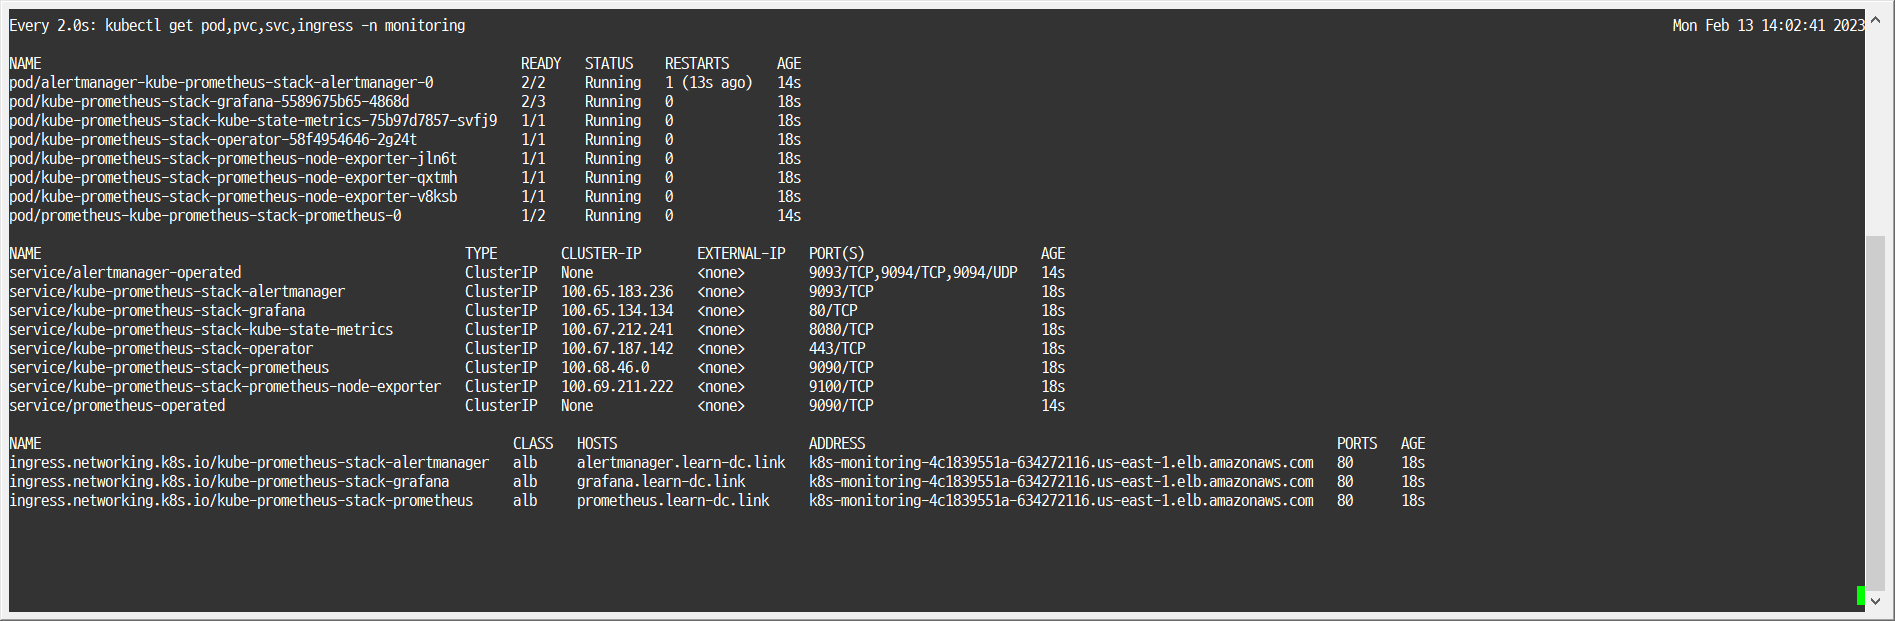The width and height of the screenshot is (1895, 621).
Task: Click cluster IP 100.67.187.142
Action: (x=617, y=349)
